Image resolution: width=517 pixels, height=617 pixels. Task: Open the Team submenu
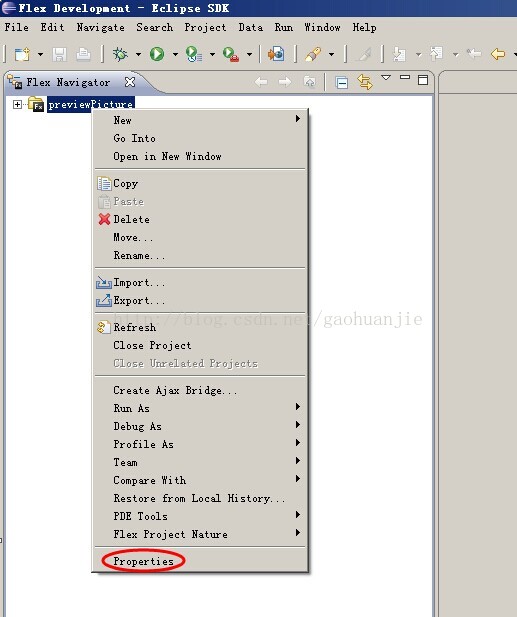coord(200,462)
